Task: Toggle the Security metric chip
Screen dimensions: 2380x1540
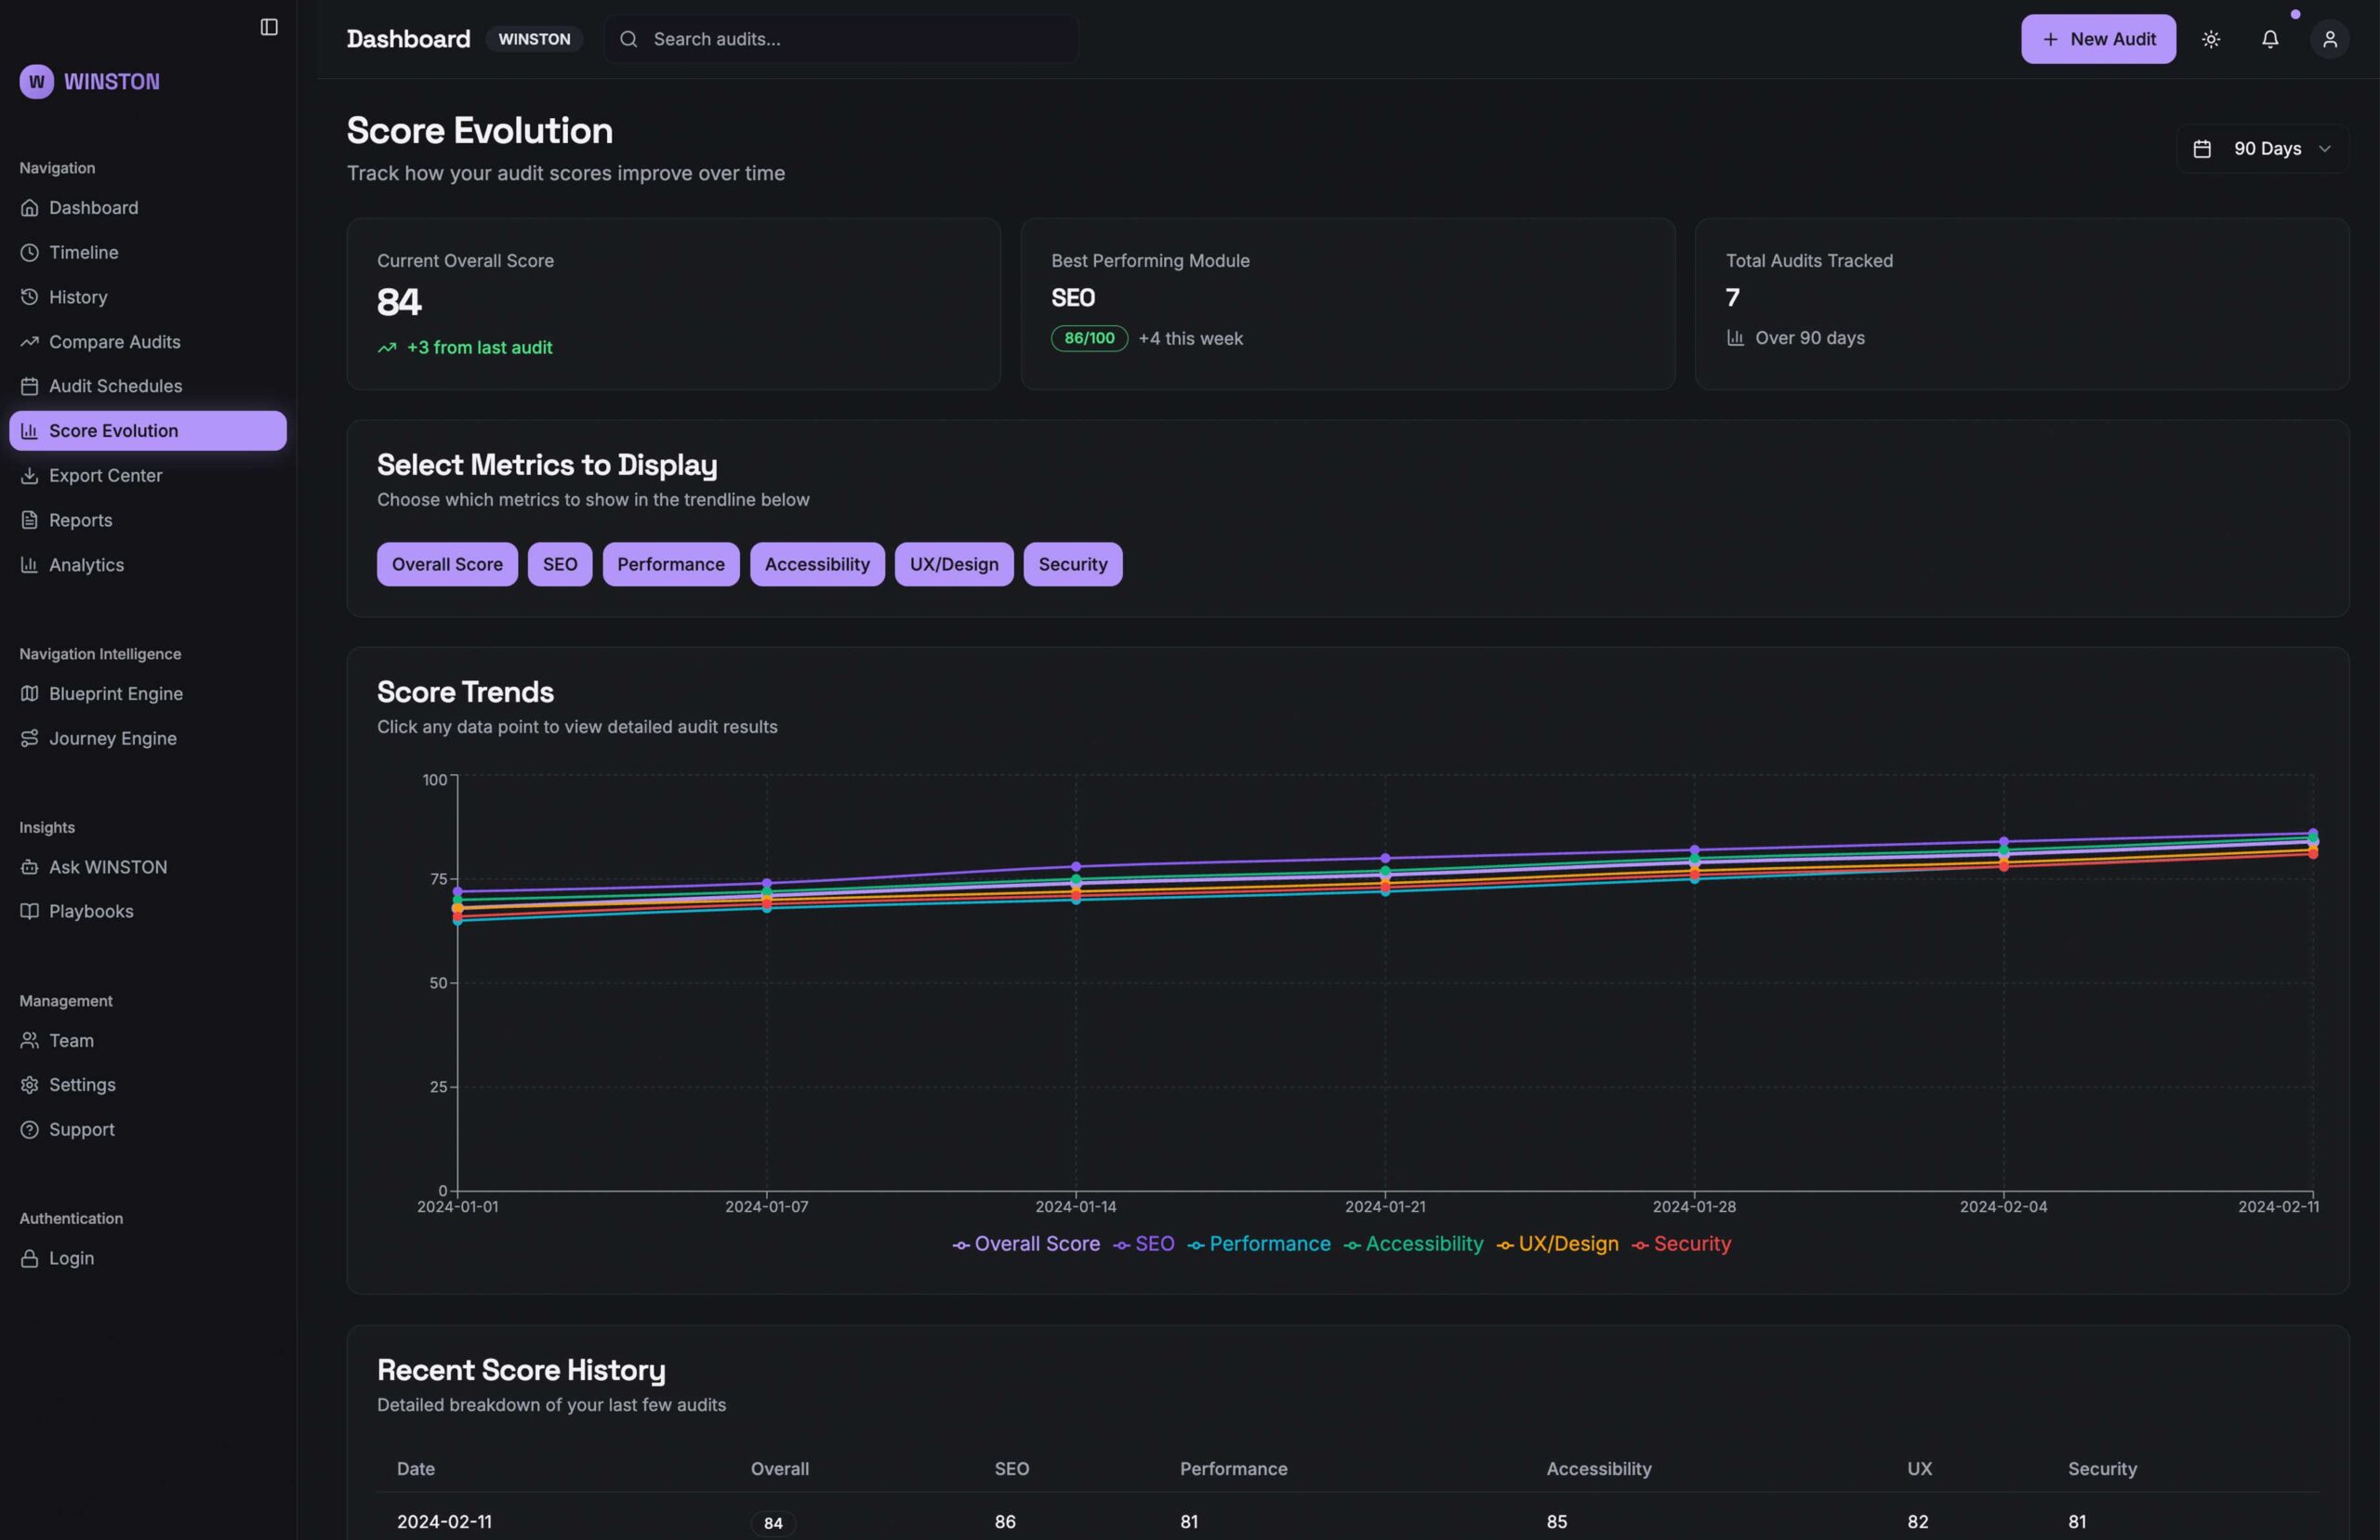Action: click(x=1072, y=564)
